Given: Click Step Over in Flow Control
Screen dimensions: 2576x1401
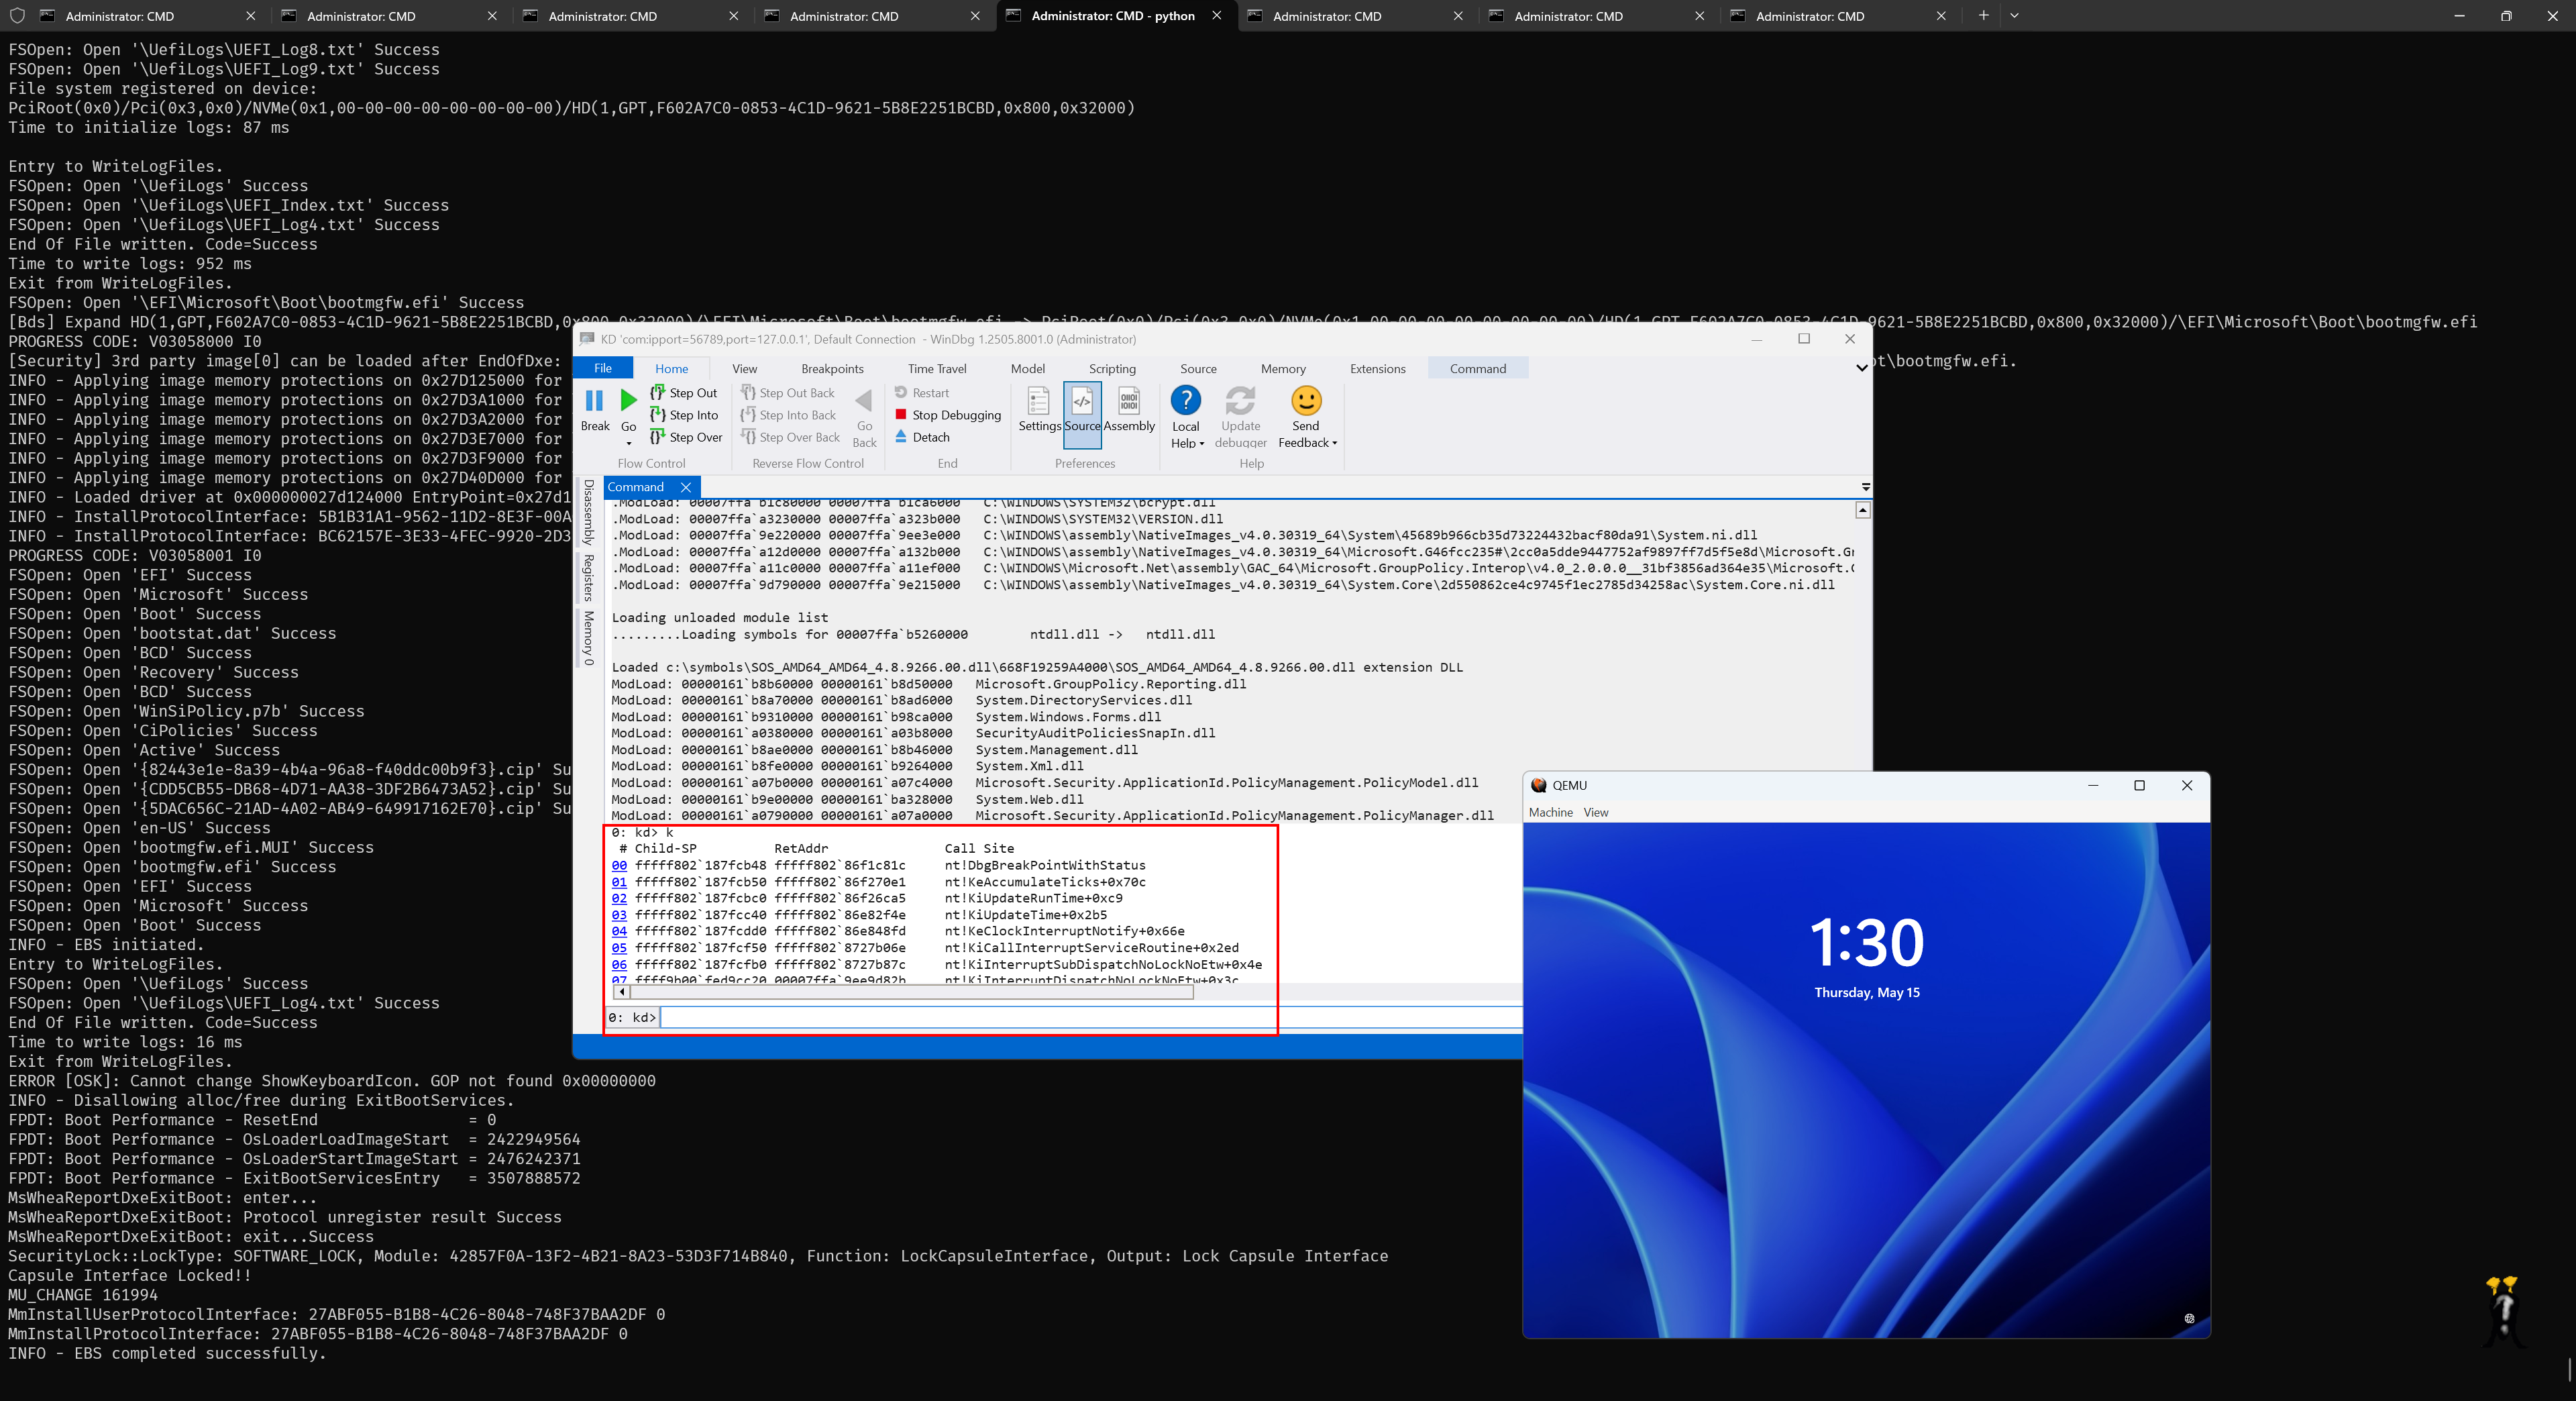Looking at the screenshot, I should (686, 437).
